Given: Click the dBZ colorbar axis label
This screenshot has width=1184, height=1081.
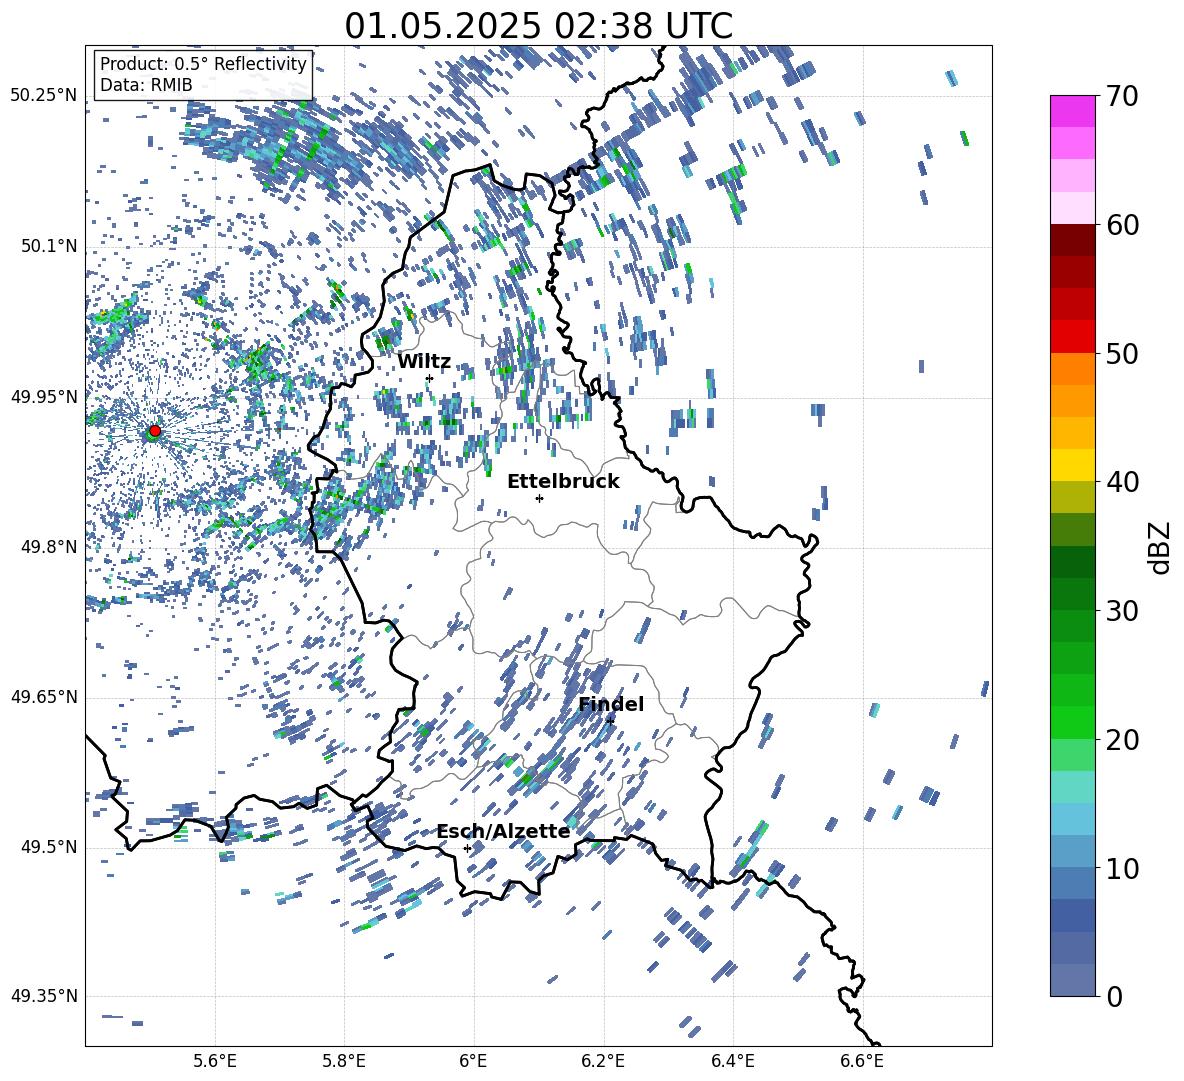Looking at the screenshot, I should [x=1161, y=547].
